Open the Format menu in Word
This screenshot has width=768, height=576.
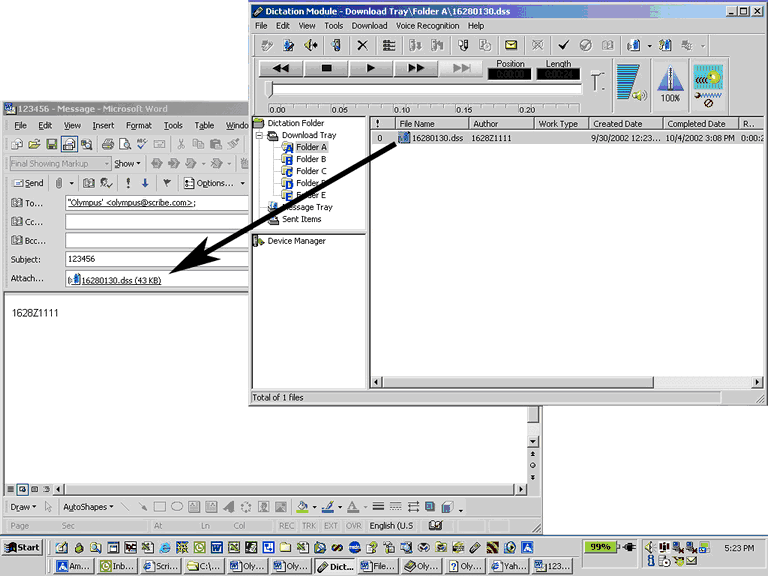point(139,125)
